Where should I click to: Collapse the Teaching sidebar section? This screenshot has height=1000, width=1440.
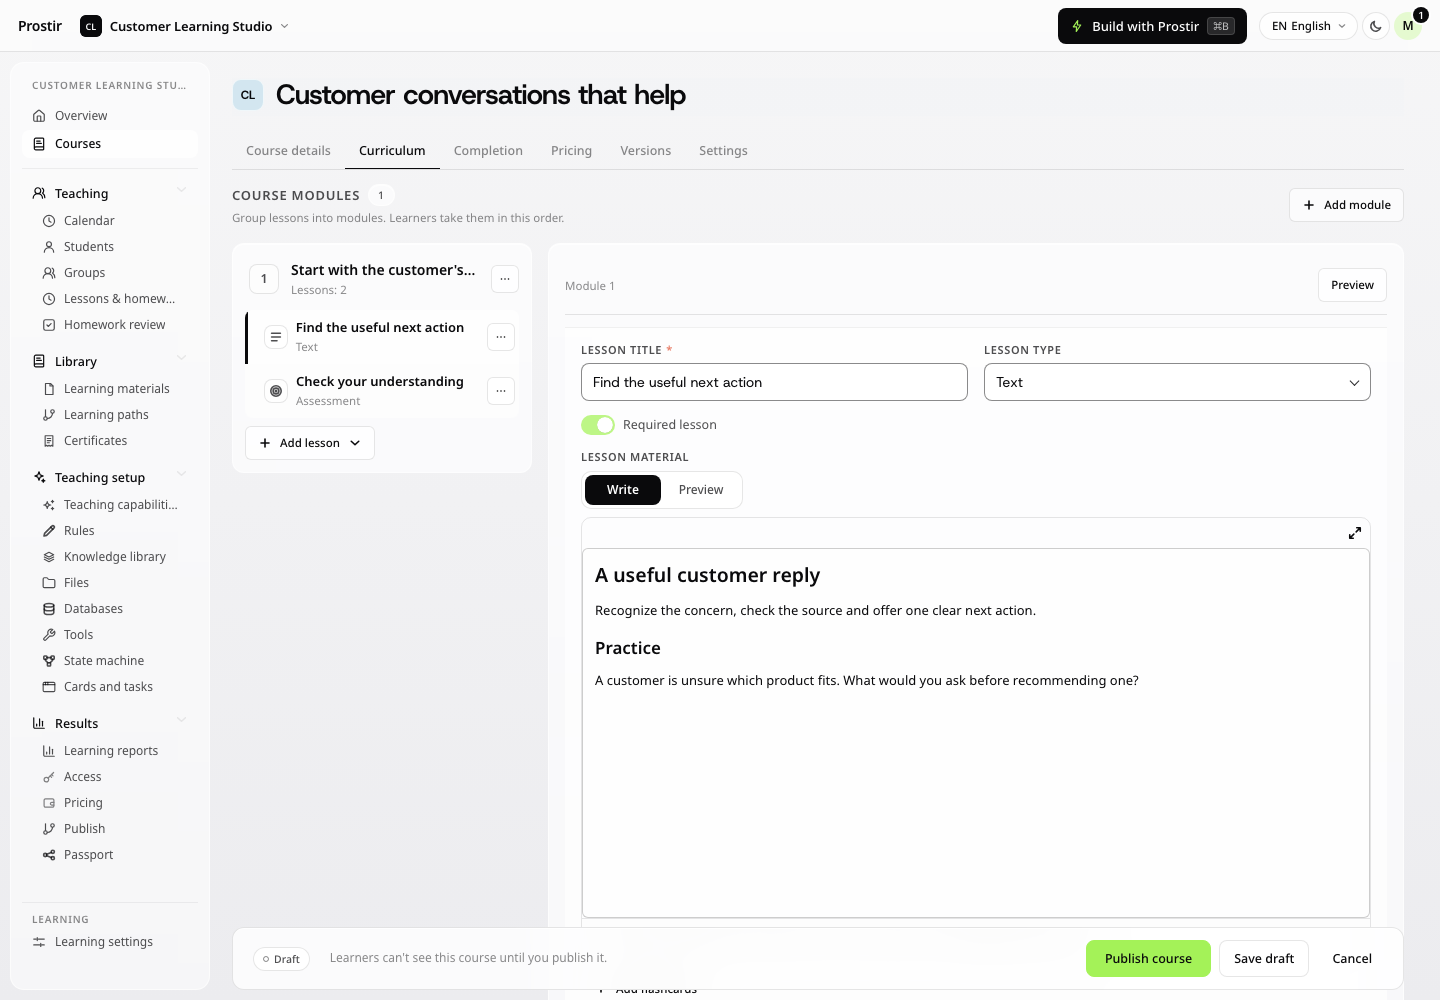[181, 190]
